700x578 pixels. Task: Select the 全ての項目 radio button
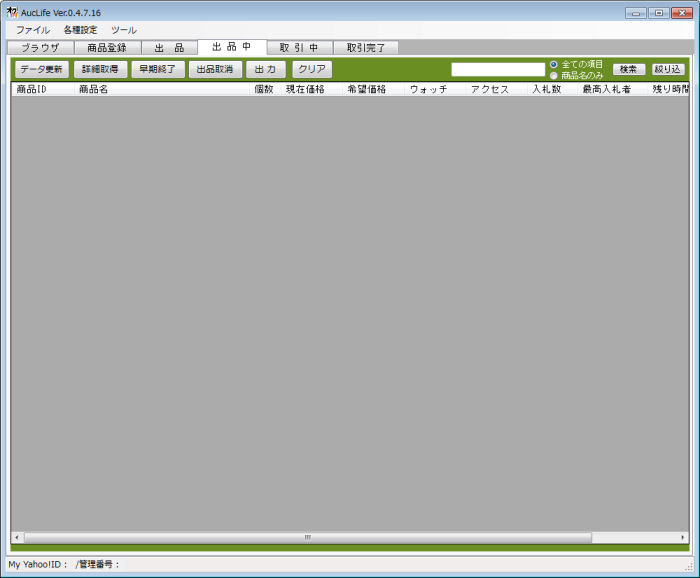click(x=577, y=64)
